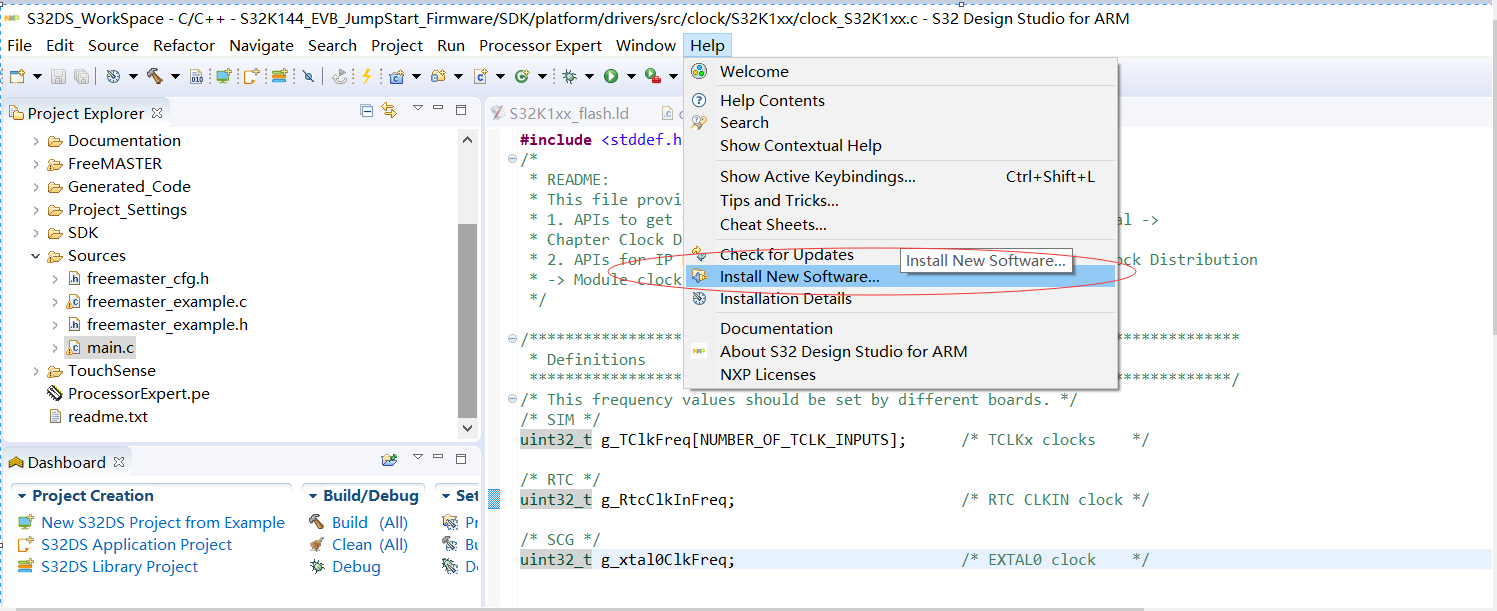The width and height of the screenshot is (1497, 611).
Task: Click the green Run toolbar button
Action: click(x=610, y=76)
